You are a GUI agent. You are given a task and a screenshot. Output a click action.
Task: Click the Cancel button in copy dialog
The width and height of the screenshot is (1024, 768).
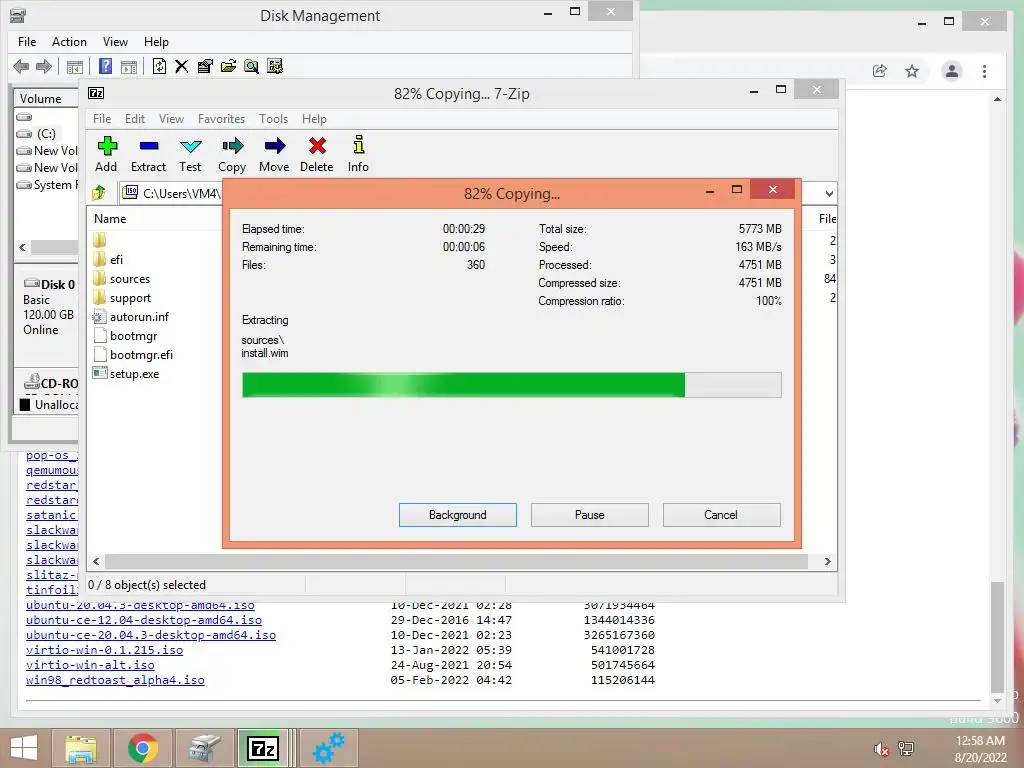[x=721, y=515]
